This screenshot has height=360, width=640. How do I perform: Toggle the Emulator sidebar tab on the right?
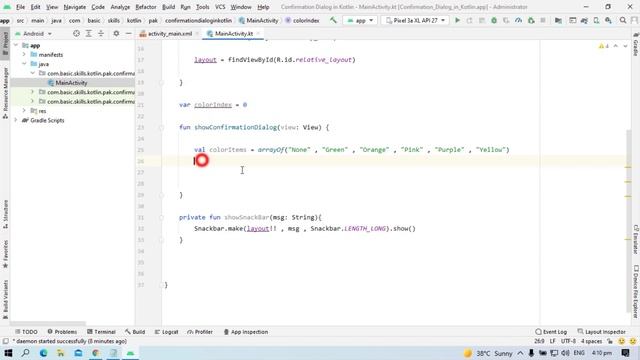(x=636, y=239)
